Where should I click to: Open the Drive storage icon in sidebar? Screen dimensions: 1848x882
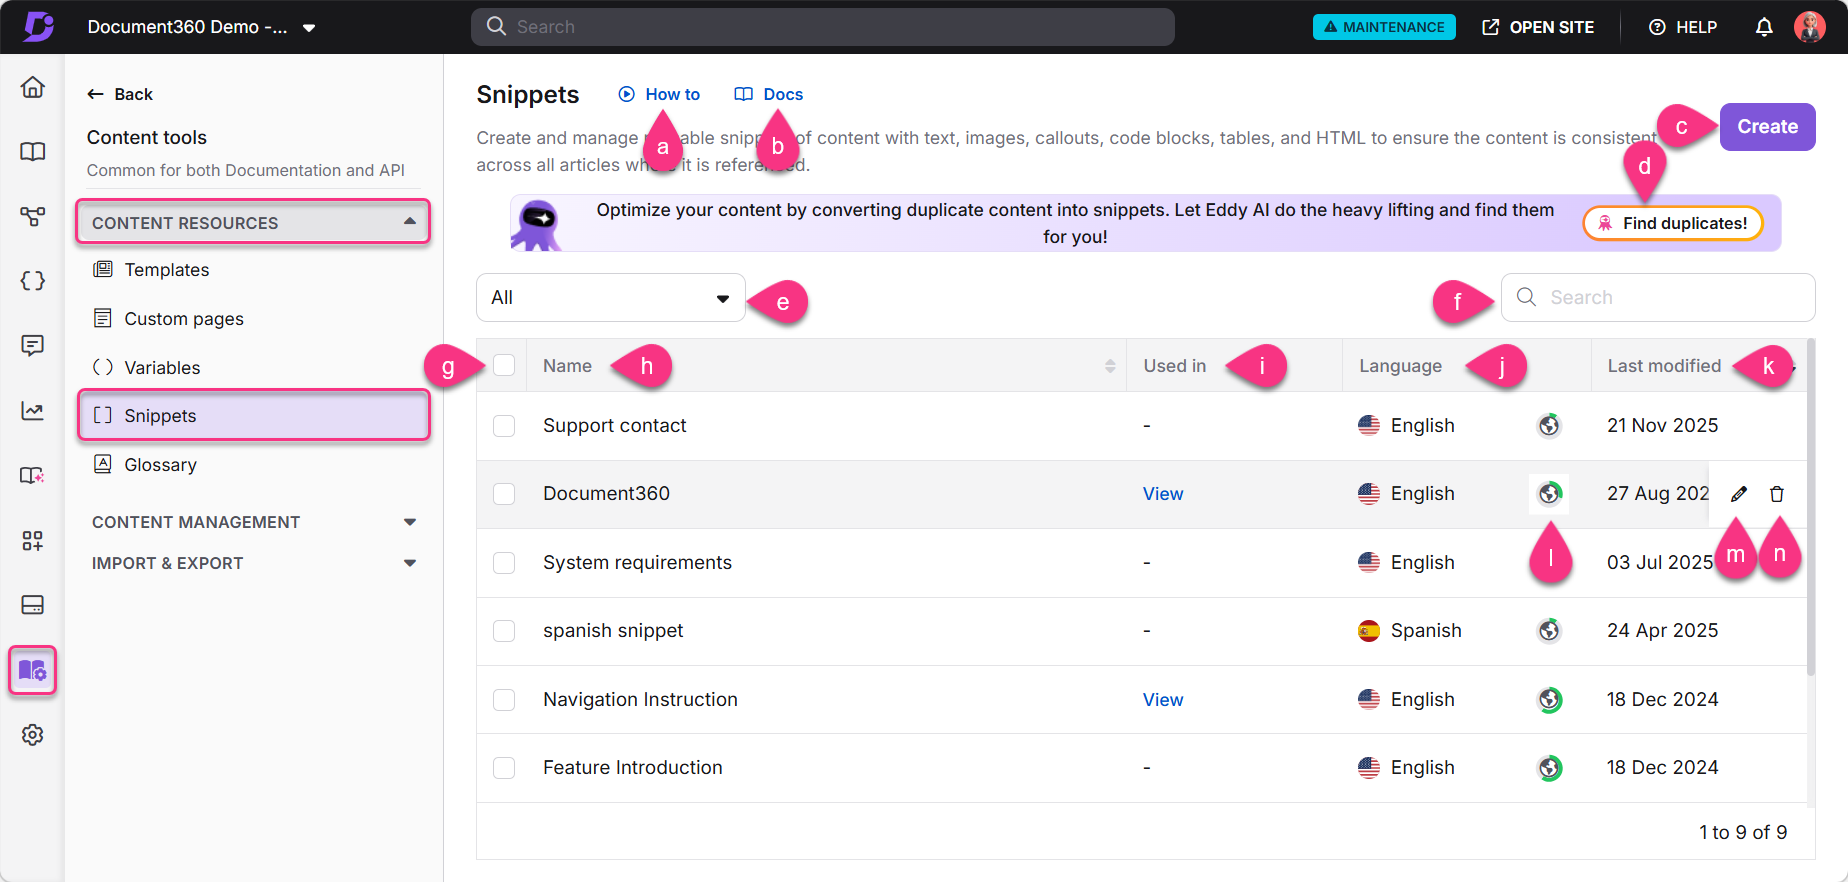click(33, 605)
